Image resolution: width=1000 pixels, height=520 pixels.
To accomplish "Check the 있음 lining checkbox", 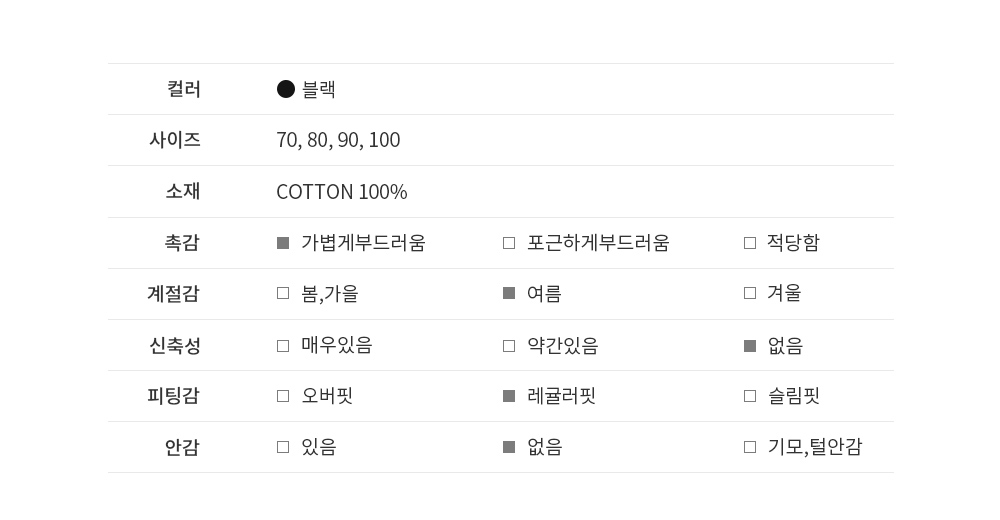I will (x=283, y=447).
